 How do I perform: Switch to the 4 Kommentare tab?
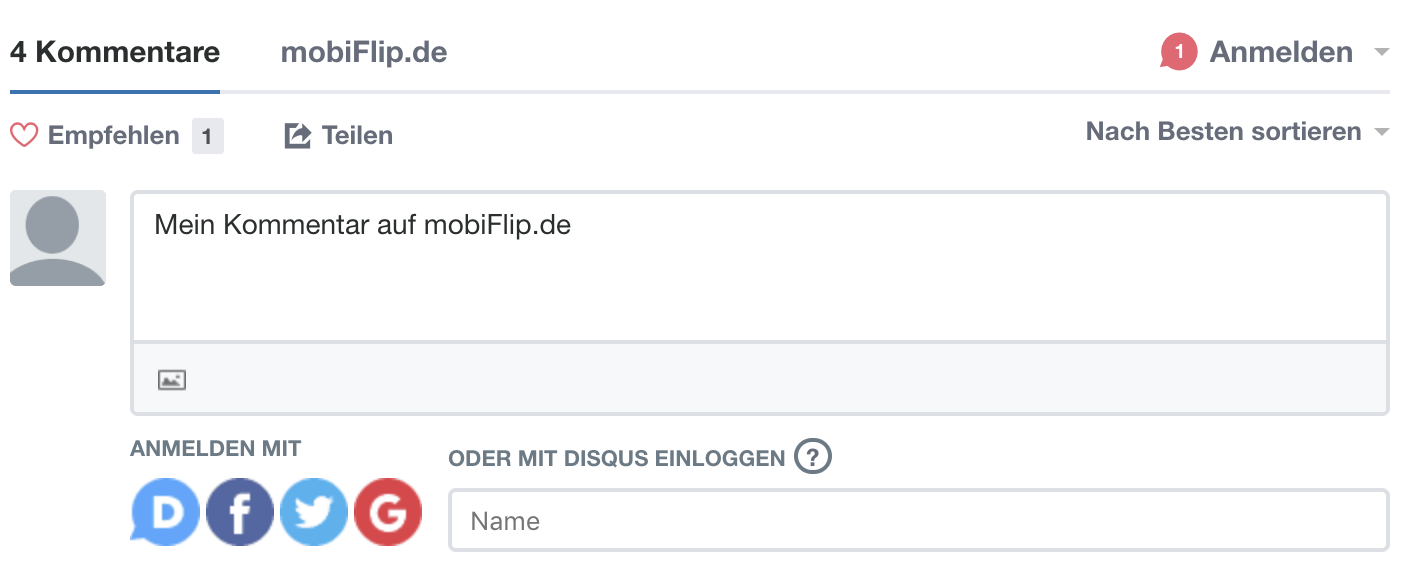tap(115, 52)
